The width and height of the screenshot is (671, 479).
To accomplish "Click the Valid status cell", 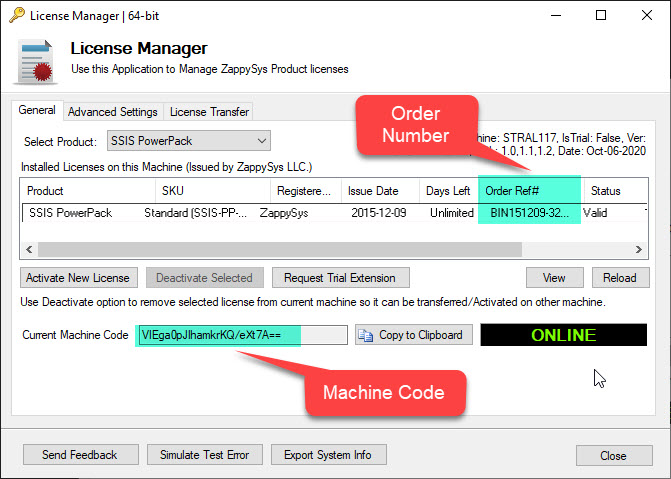I will pos(595,213).
